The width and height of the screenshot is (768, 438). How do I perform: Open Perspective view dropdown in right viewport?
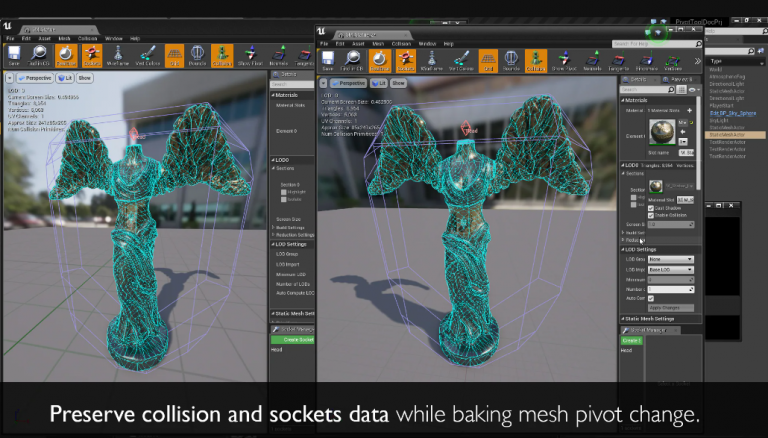349,83
